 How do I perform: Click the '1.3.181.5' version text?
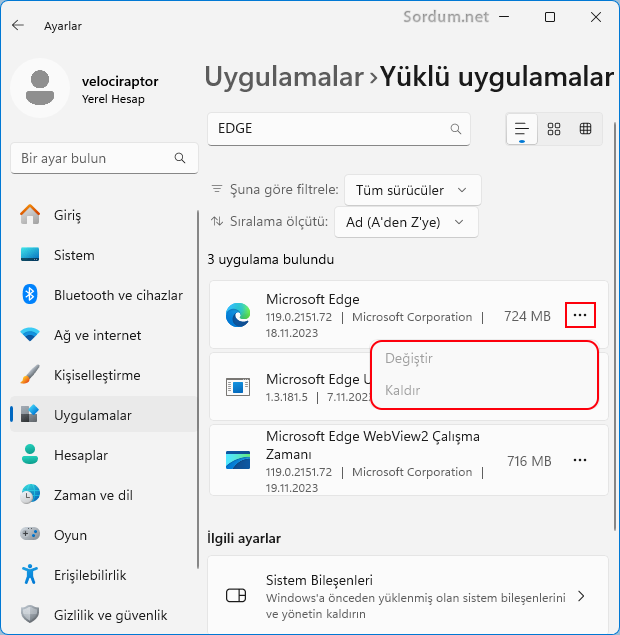(286, 397)
